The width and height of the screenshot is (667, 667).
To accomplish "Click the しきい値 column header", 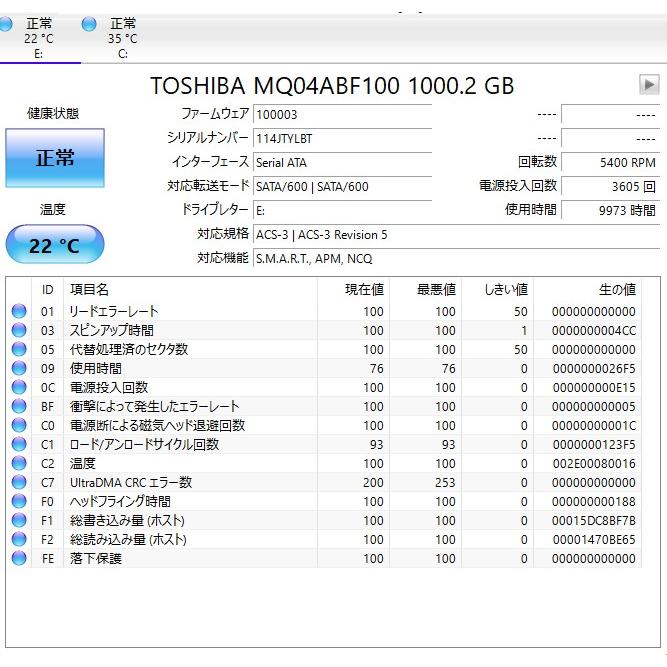I will tap(498, 290).
